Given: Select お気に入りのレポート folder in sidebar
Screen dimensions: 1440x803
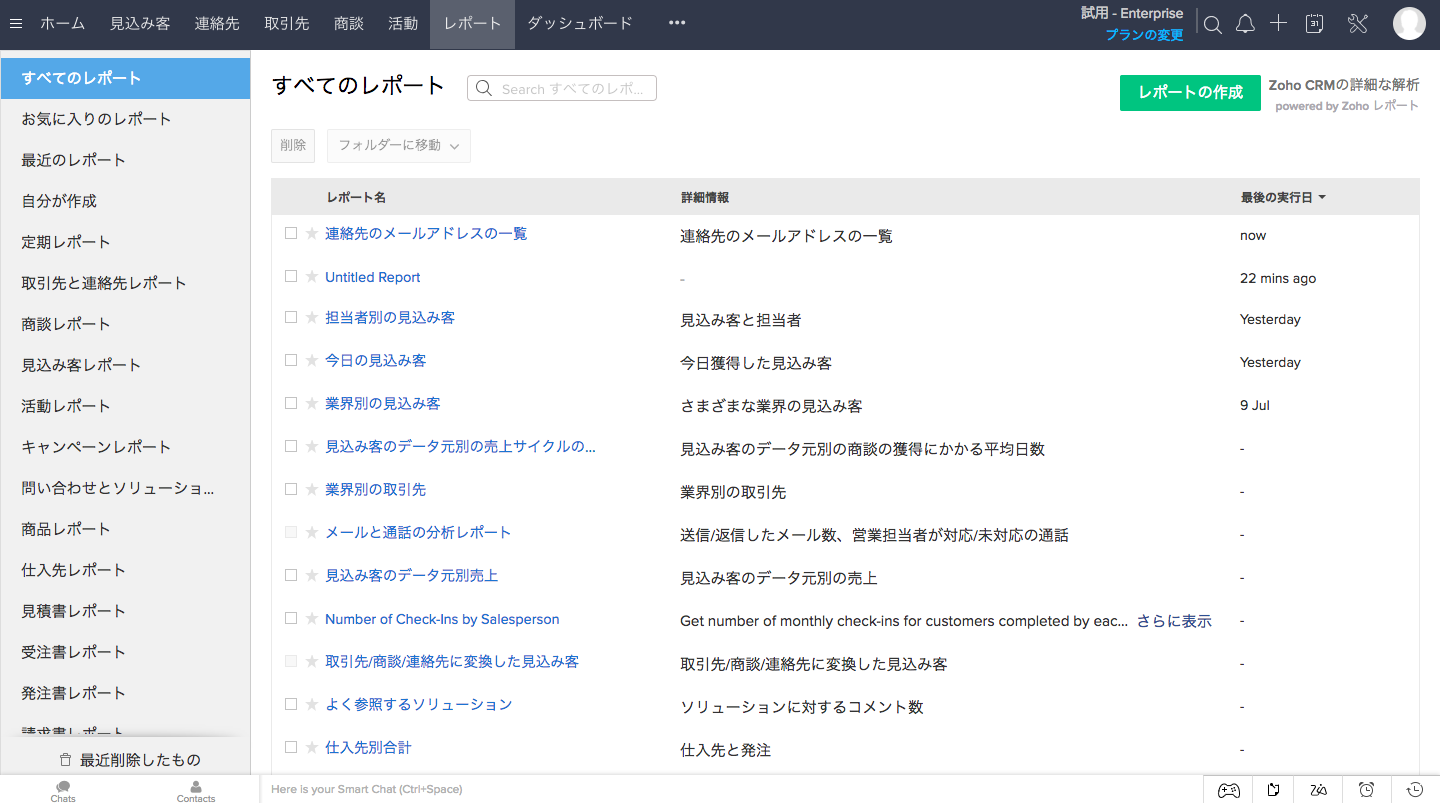Looking at the screenshot, I should pos(125,119).
